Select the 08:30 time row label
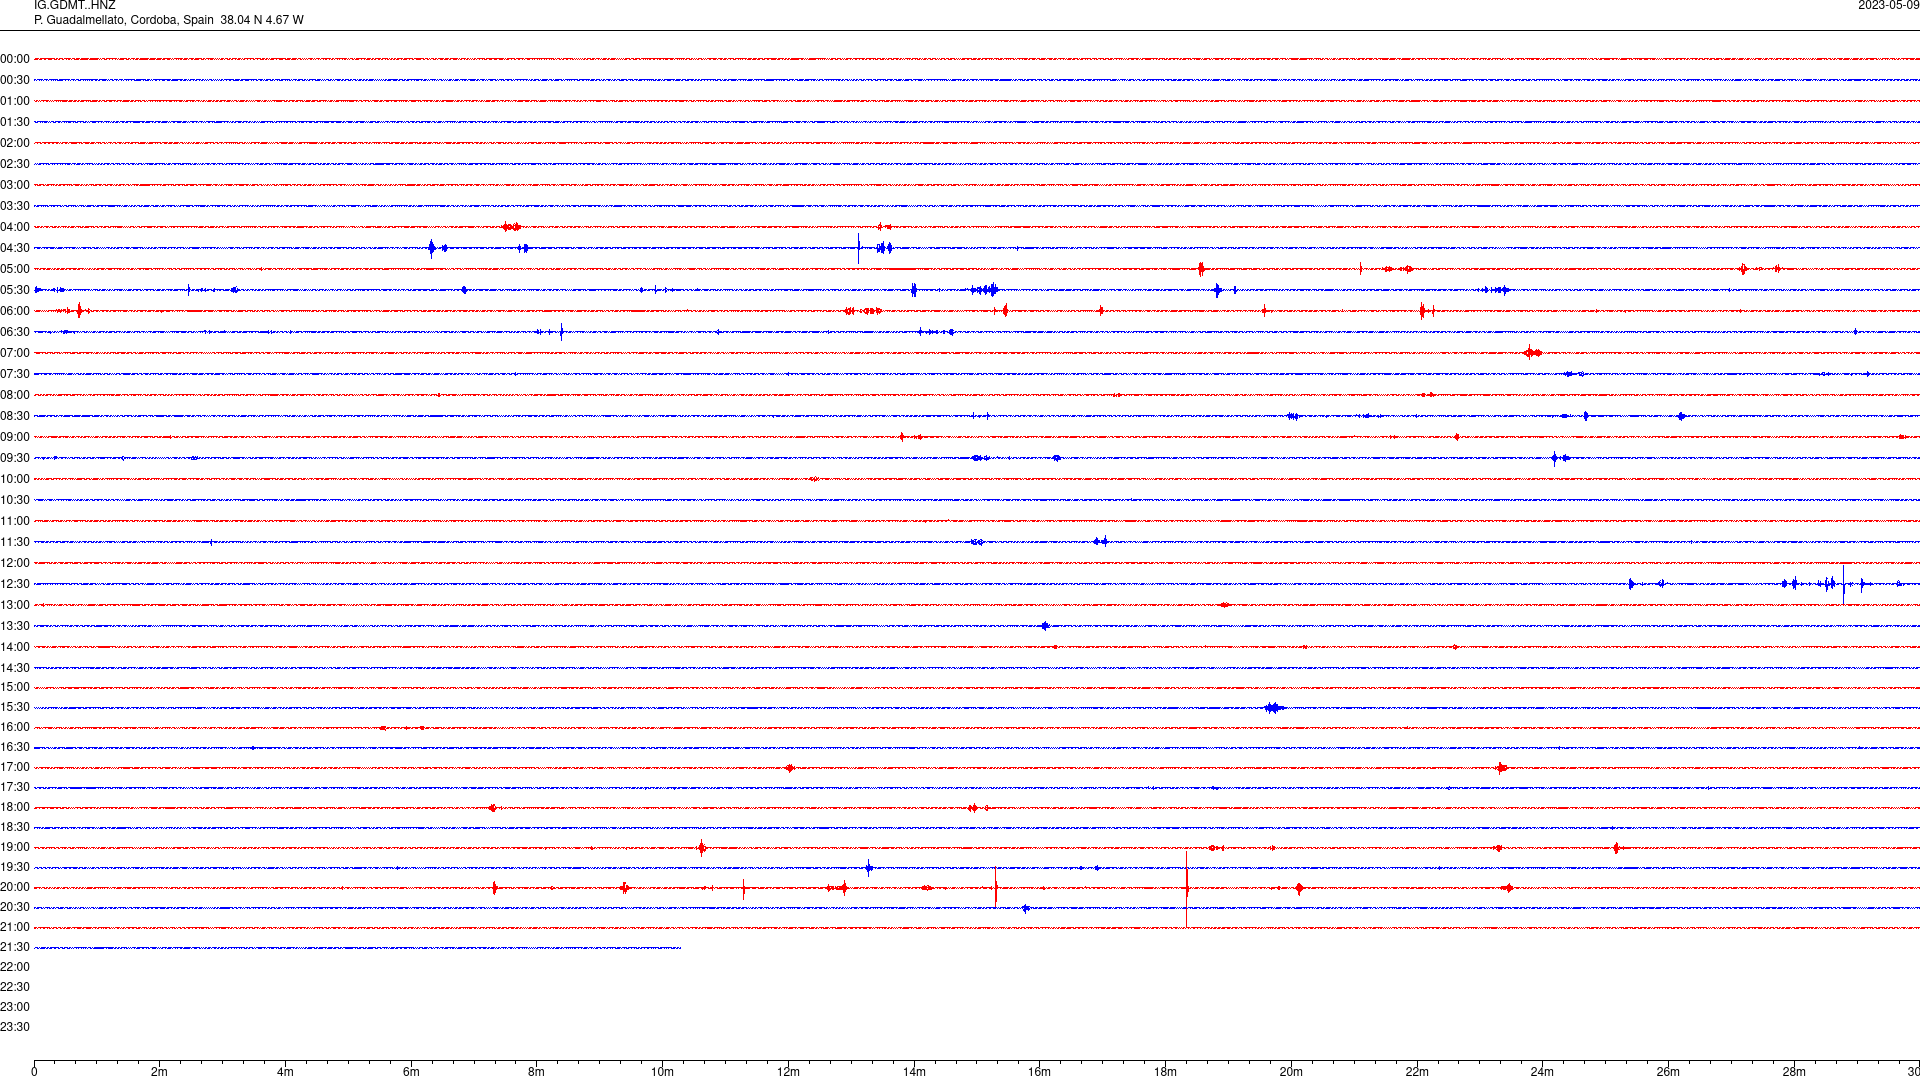The height and width of the screenshot is (1080, 1920). [x=15, y=416]
